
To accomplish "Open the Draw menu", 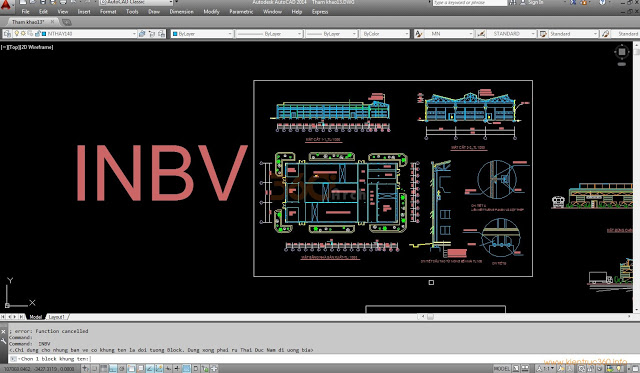I will [x=154, y=12].
